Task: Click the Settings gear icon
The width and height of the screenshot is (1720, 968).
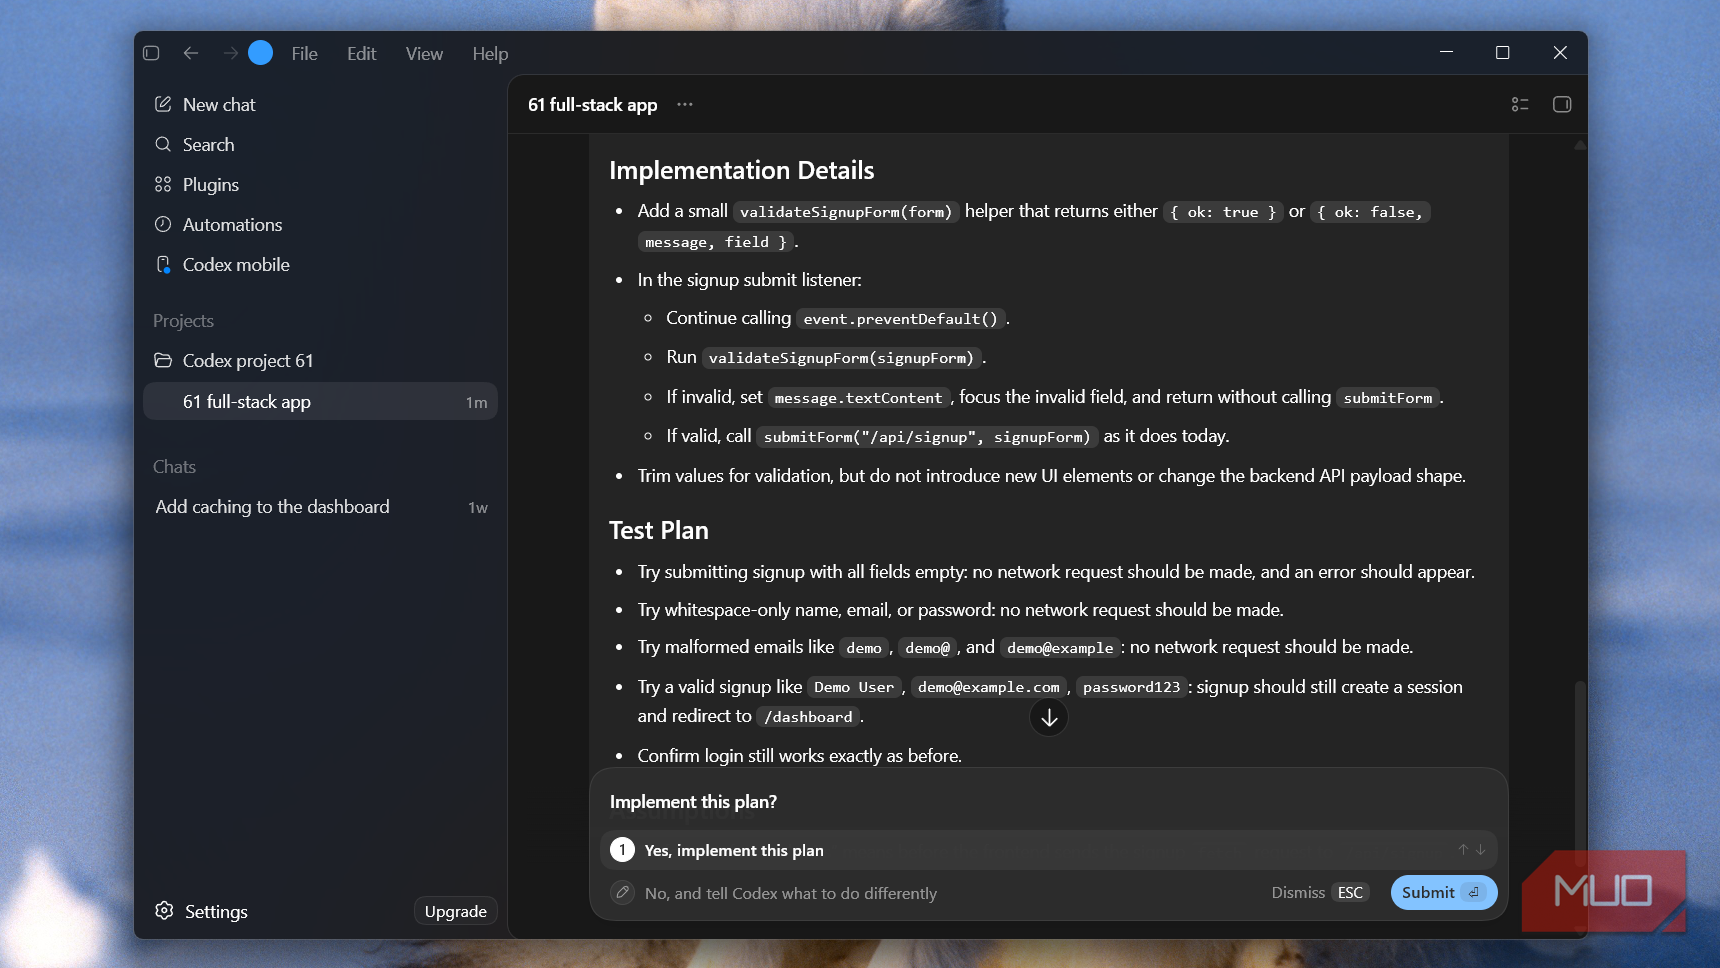Action: [x=165, y=910]
